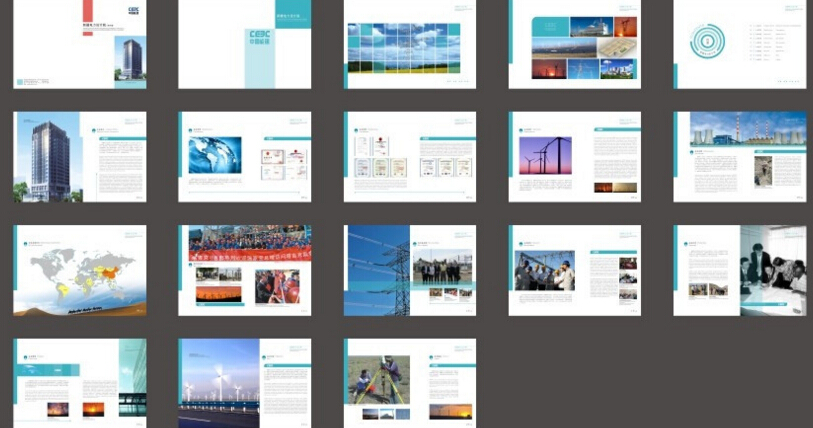
Task: Select the group photo page with red banner
Action: point(245,270)
